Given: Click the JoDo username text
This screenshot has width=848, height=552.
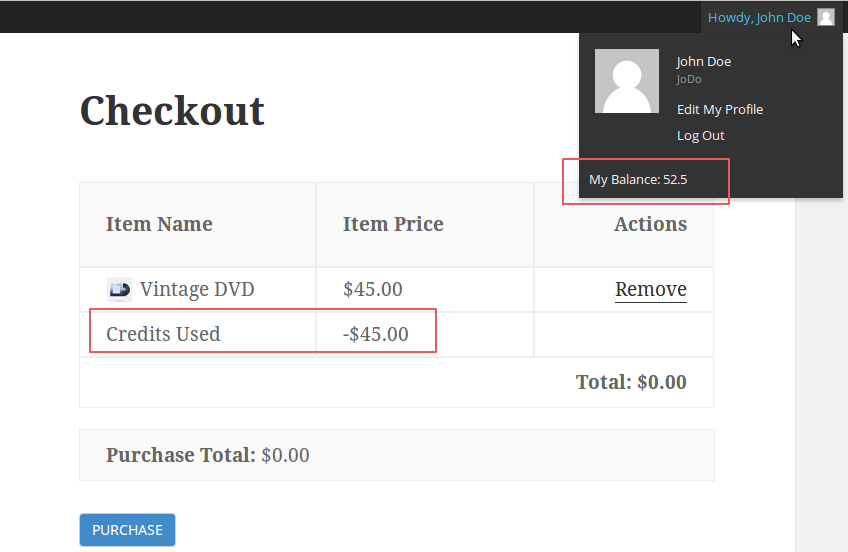Looking at the screenshot, I should pyautogui.click(x=689, y=79).
